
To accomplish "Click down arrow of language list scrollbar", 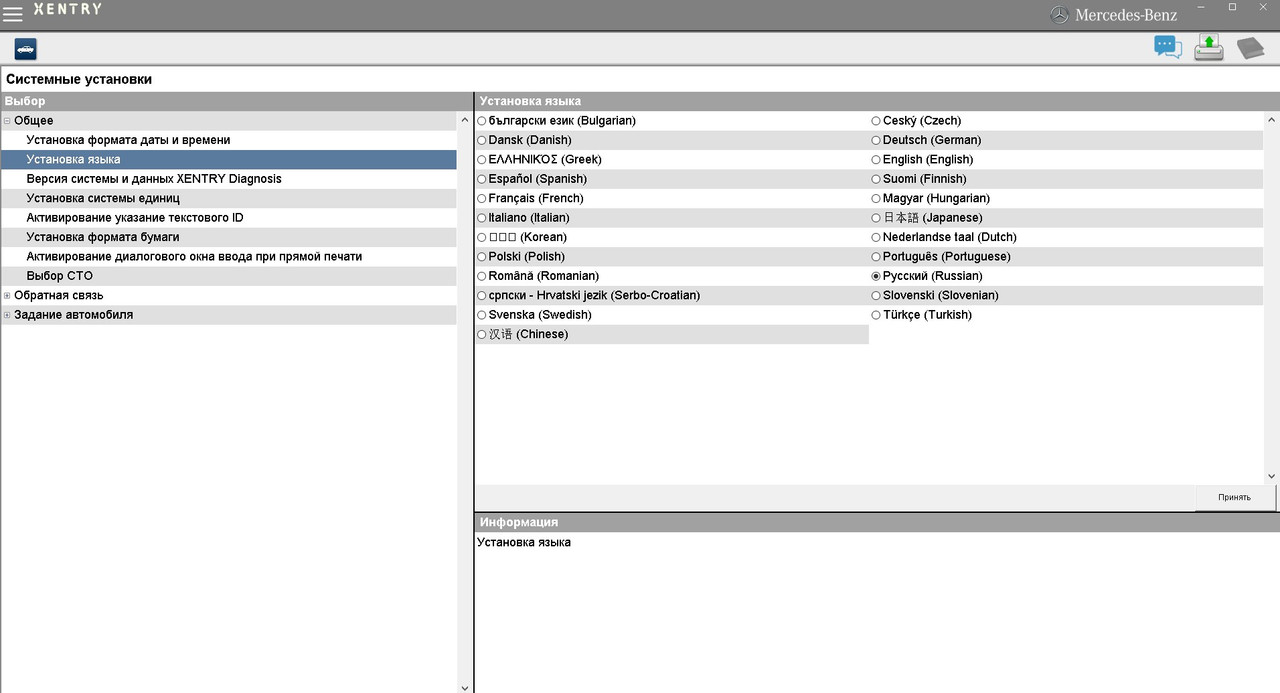I will 1272,477.
